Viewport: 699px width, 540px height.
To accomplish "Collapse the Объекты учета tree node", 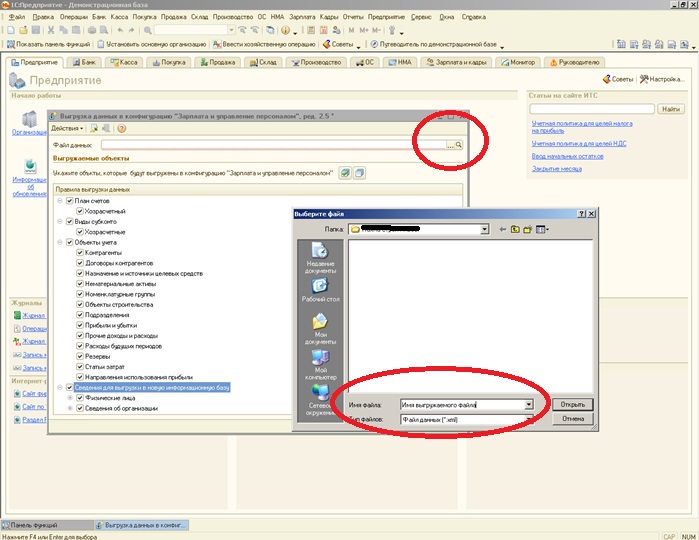I will point(60,242).
